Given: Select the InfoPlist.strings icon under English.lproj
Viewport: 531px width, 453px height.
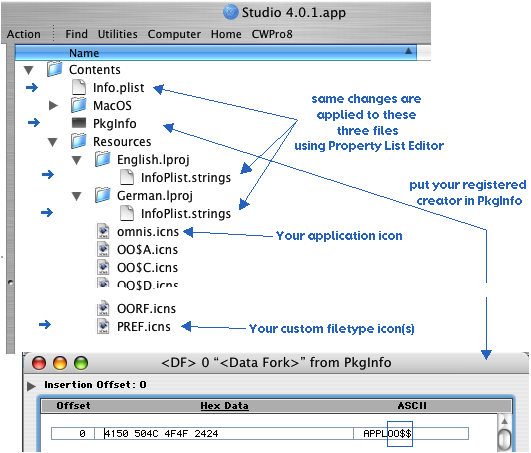Looking at the screenshot, I should (x=127, y=177).
